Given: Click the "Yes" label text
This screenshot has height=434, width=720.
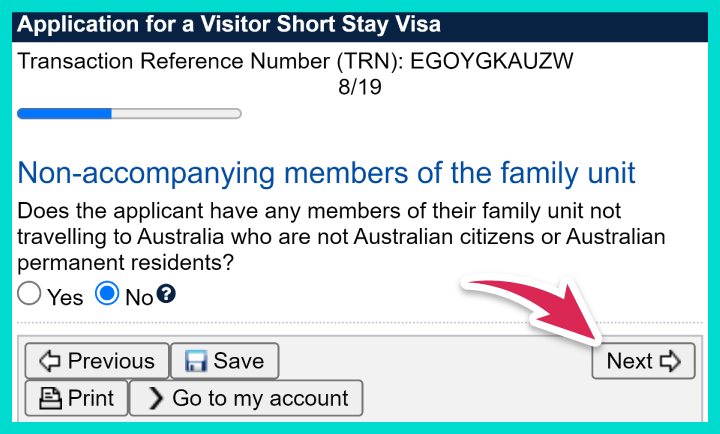Looking at the screenshot, I should (65, 297).
